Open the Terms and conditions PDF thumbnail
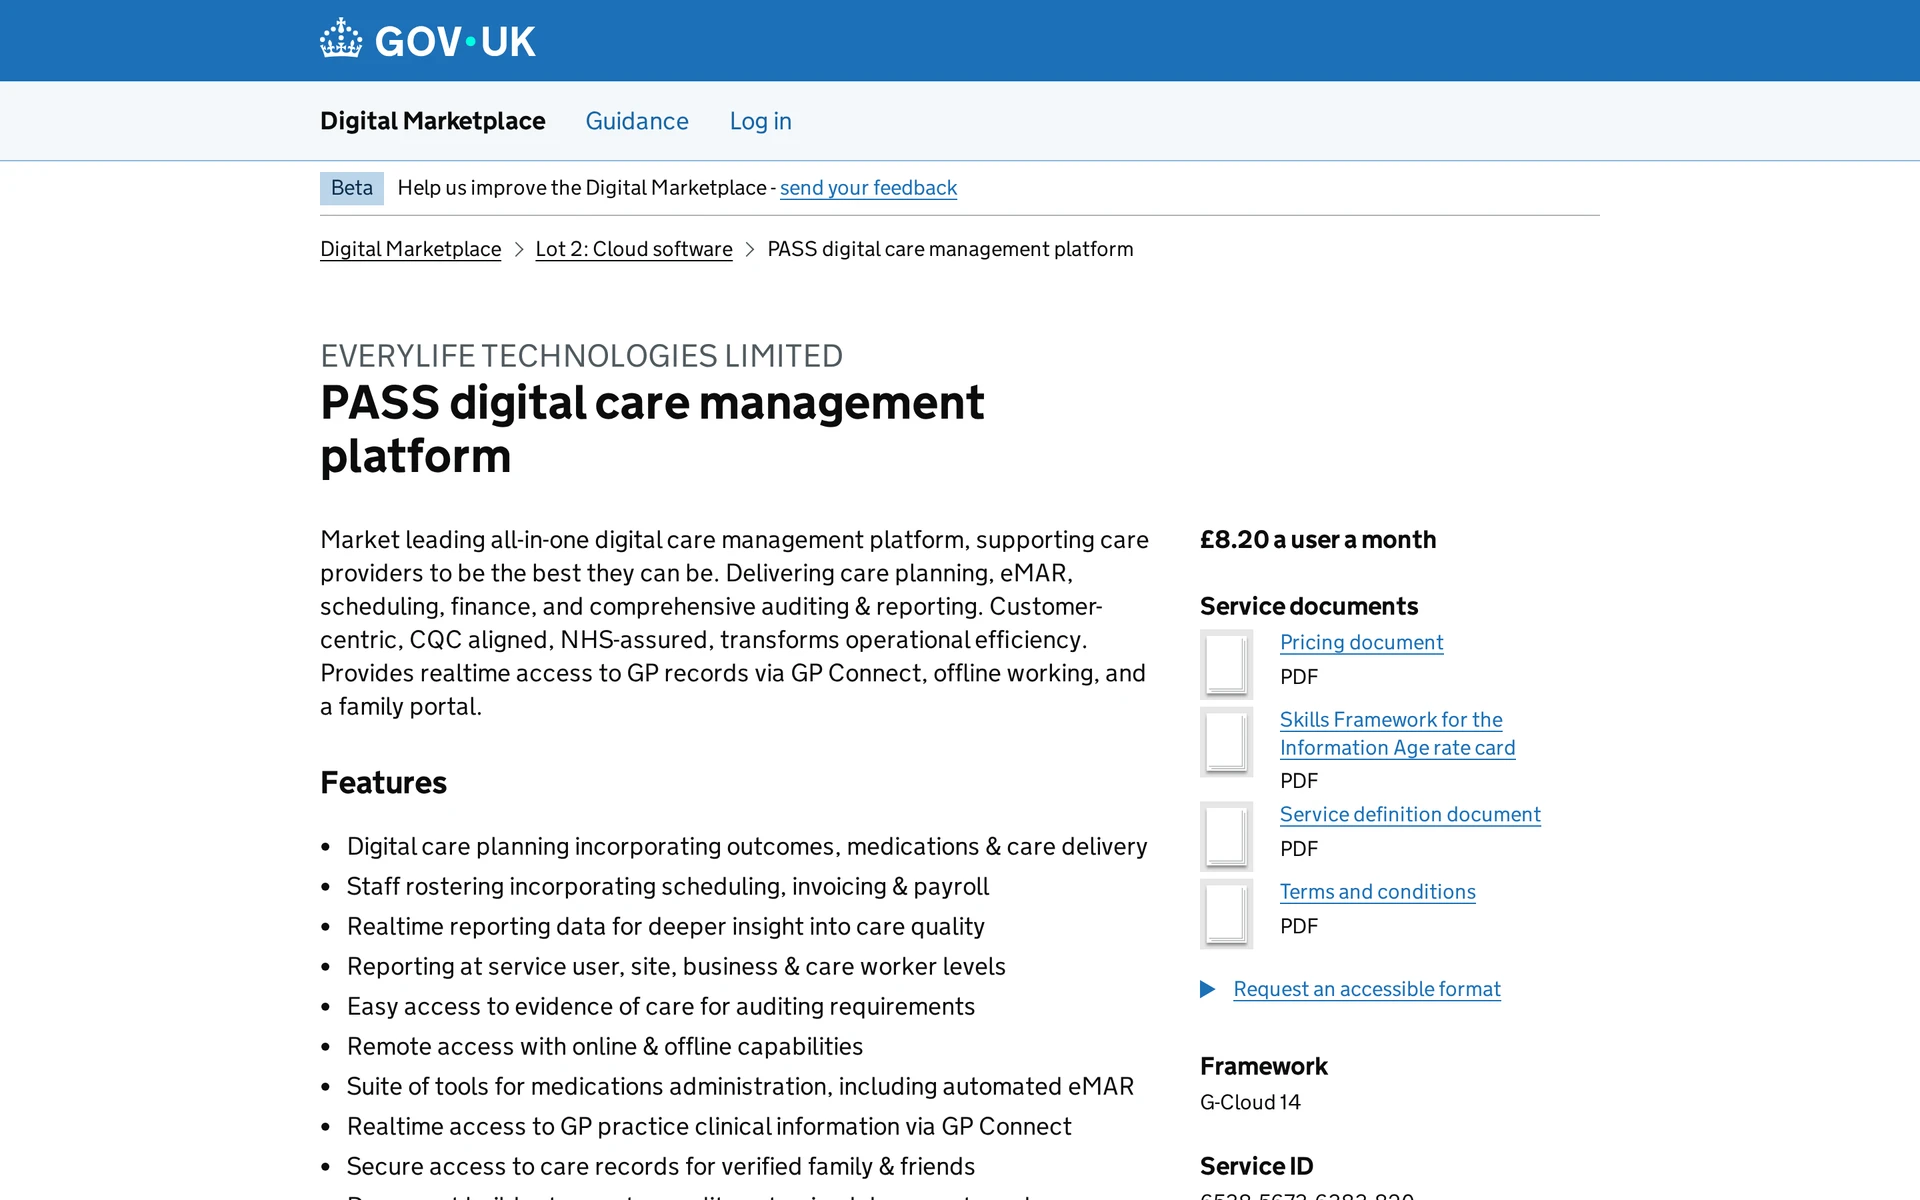Image resolution: width=1920 pixels, height=1200 pixels. pos(1226,914)
